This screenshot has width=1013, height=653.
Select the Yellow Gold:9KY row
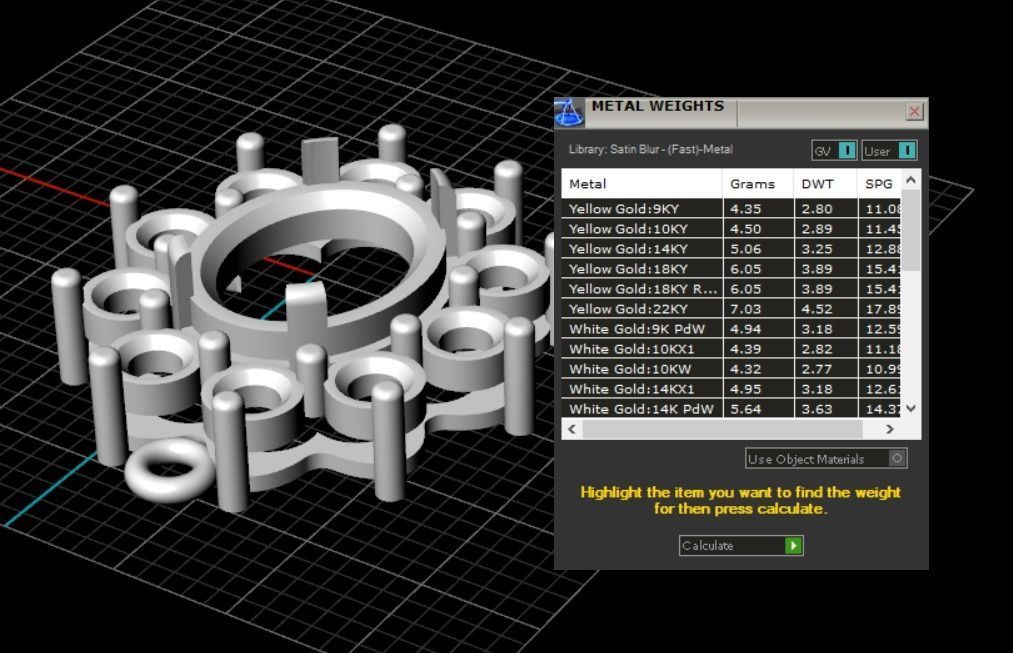pos(731,209)
